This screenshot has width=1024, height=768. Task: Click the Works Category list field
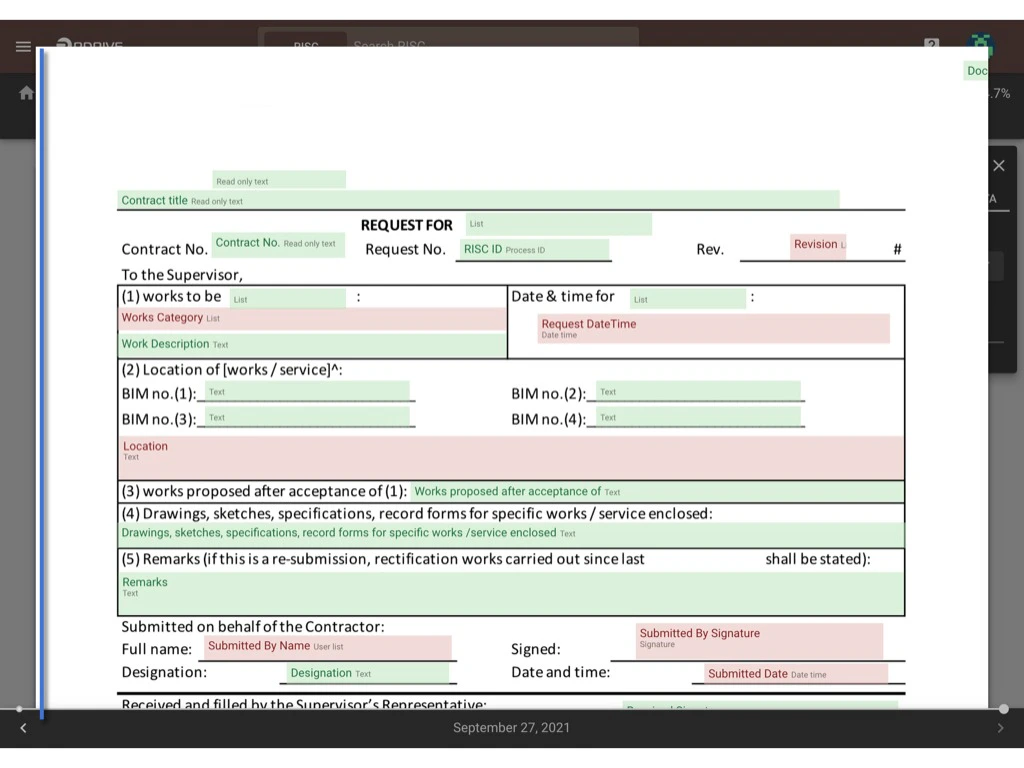[312, 318]
